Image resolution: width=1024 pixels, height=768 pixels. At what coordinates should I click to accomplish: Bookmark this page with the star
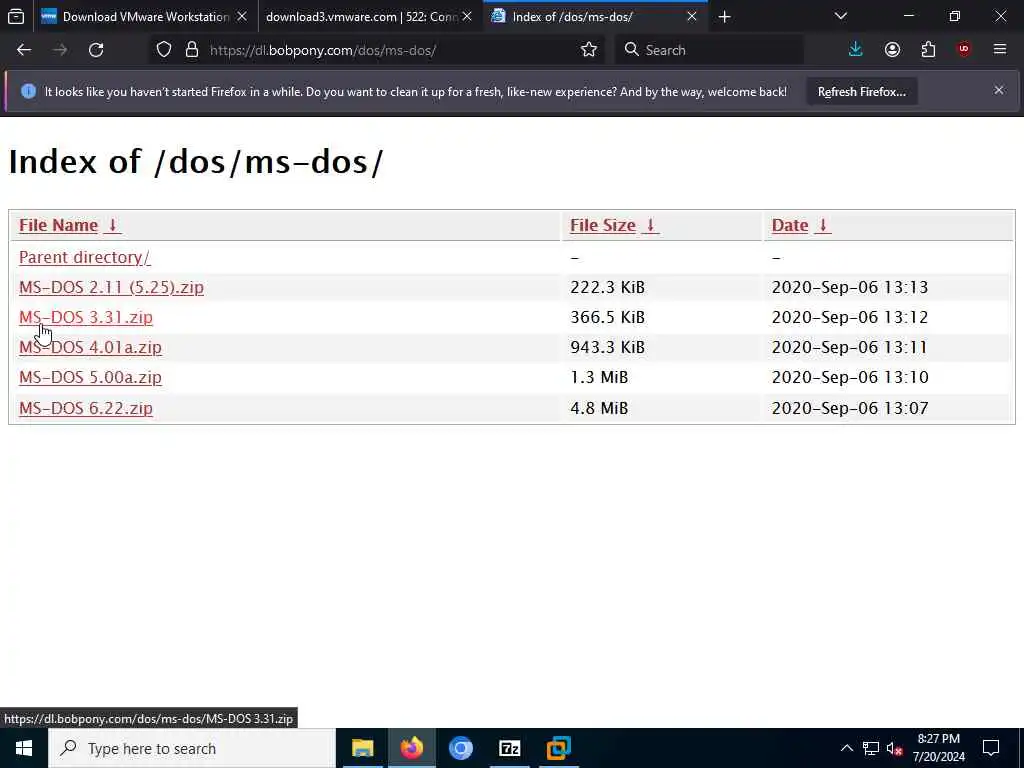pos(588,50)
